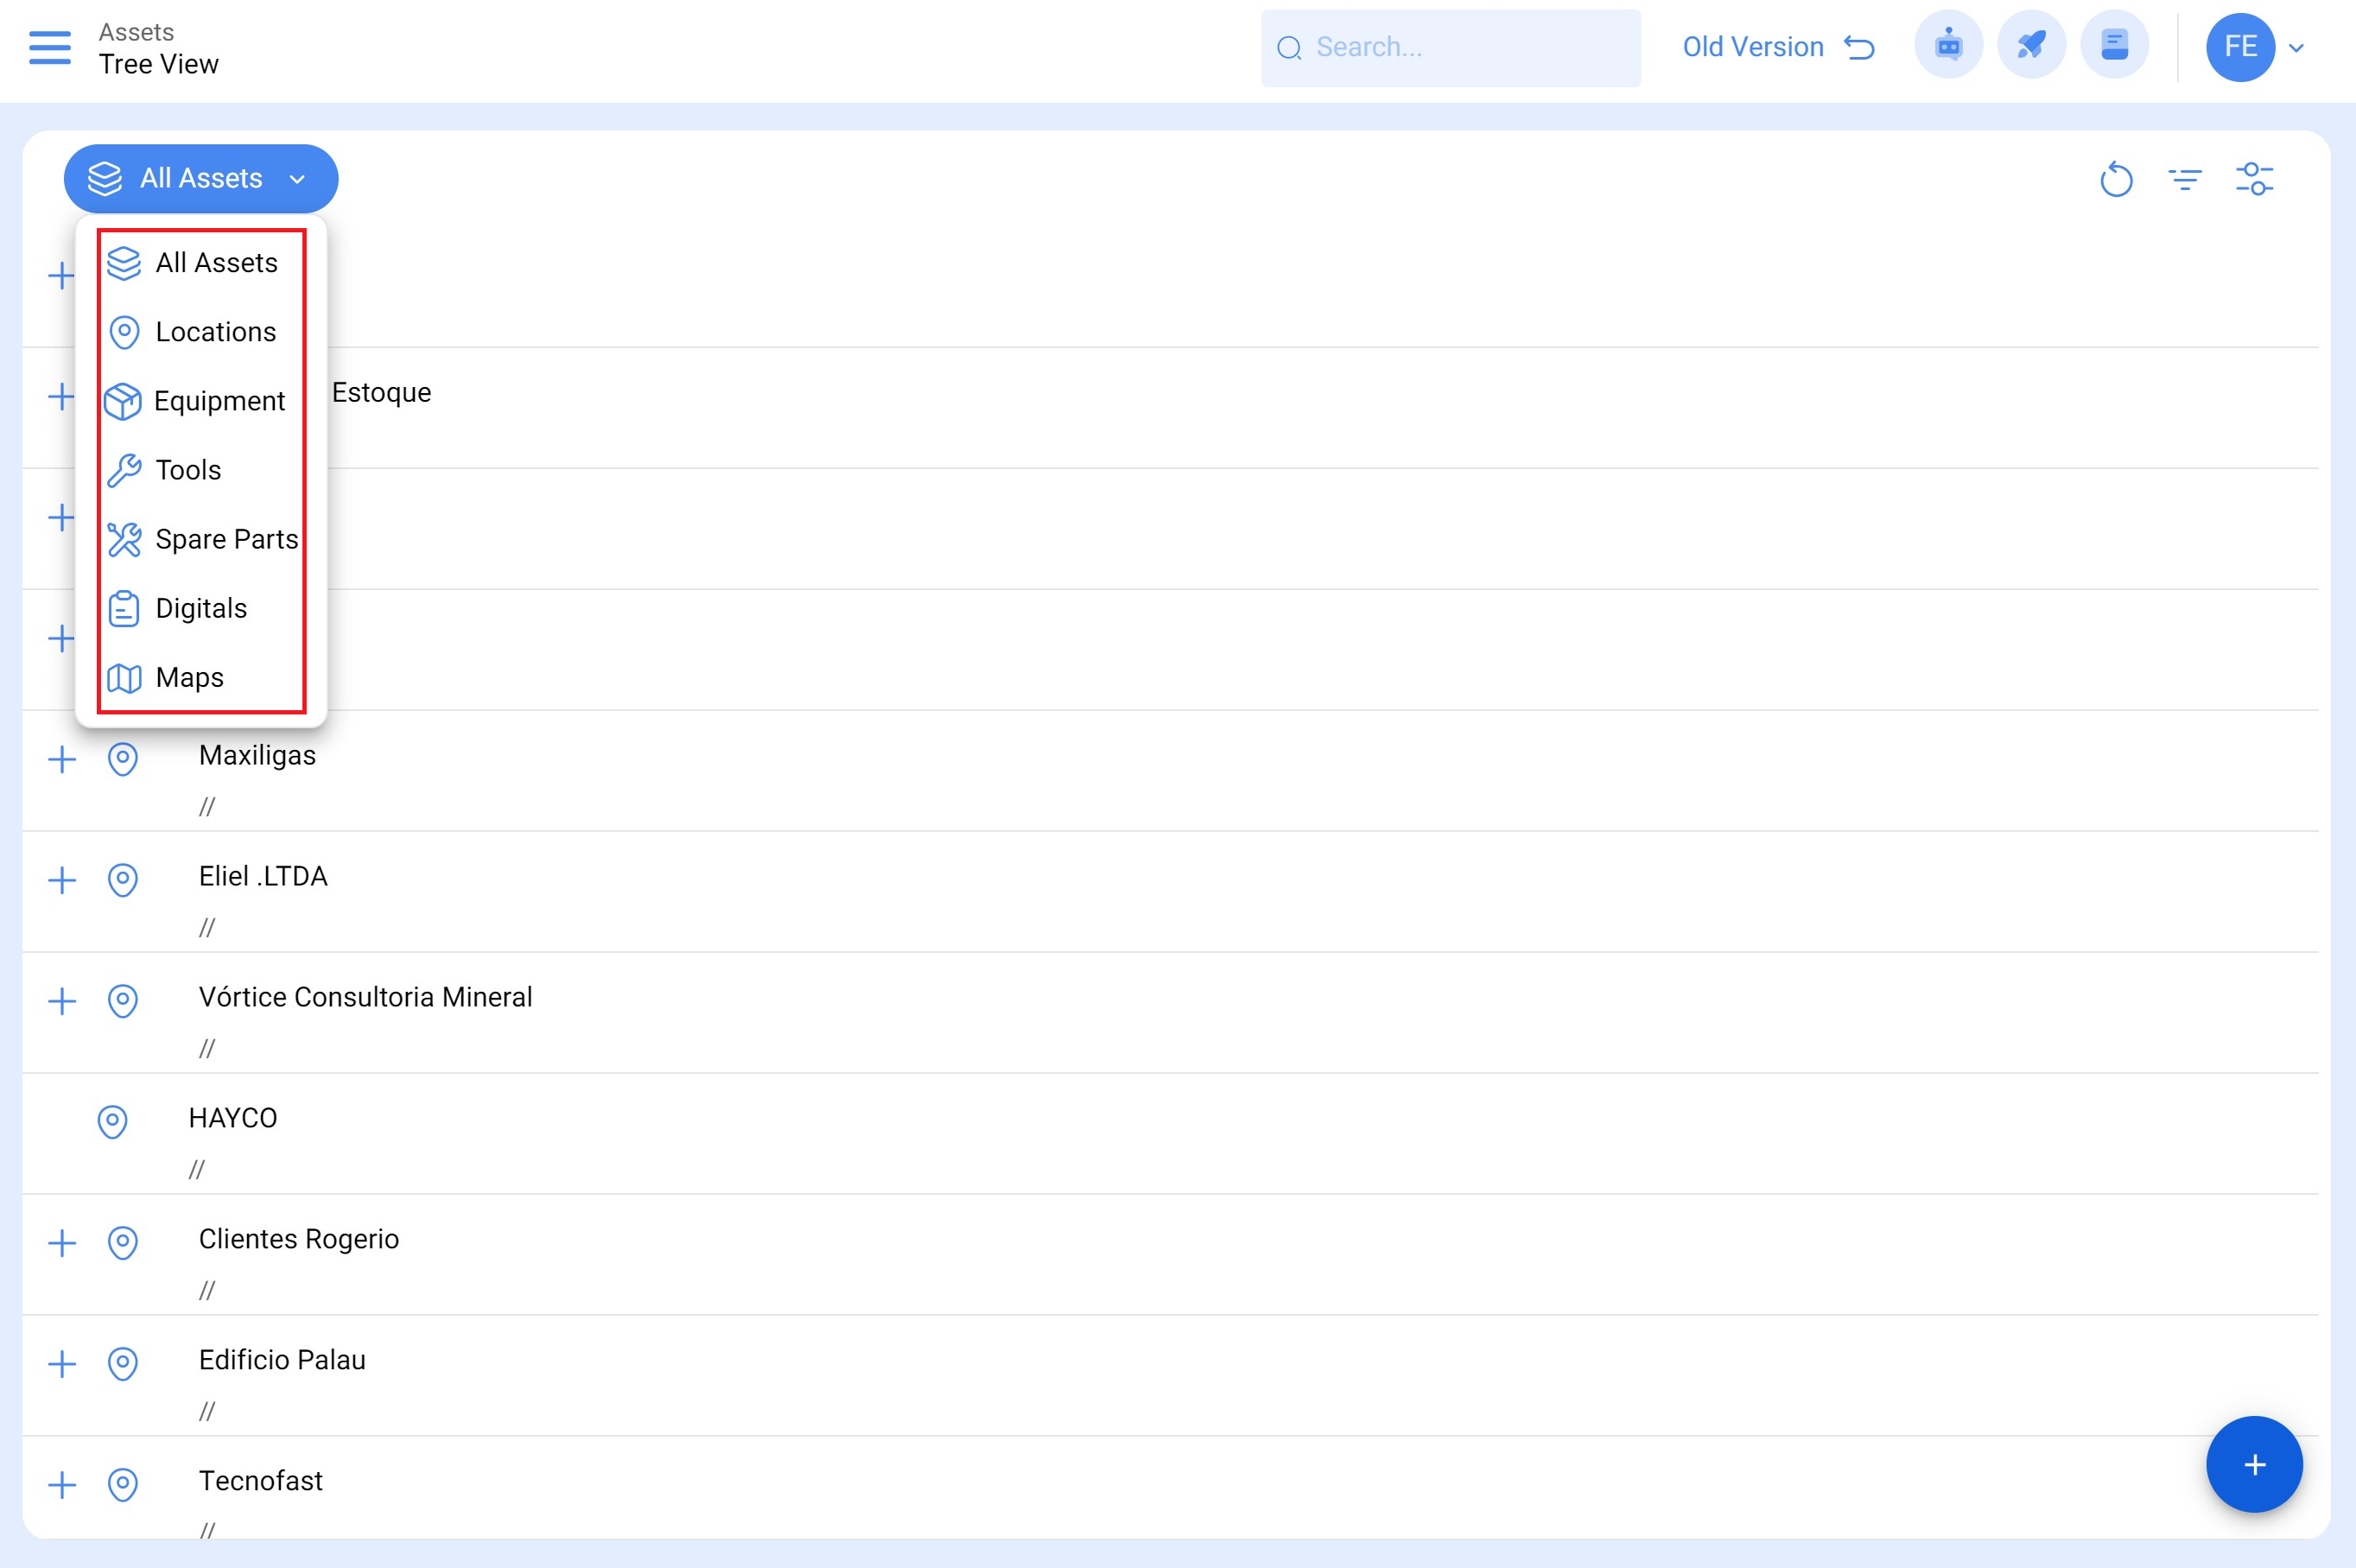Screen dimensions: 2356x1568
Task: Expand the Vórtice Consultoria Mineral row
Action: click(62, 1001)
